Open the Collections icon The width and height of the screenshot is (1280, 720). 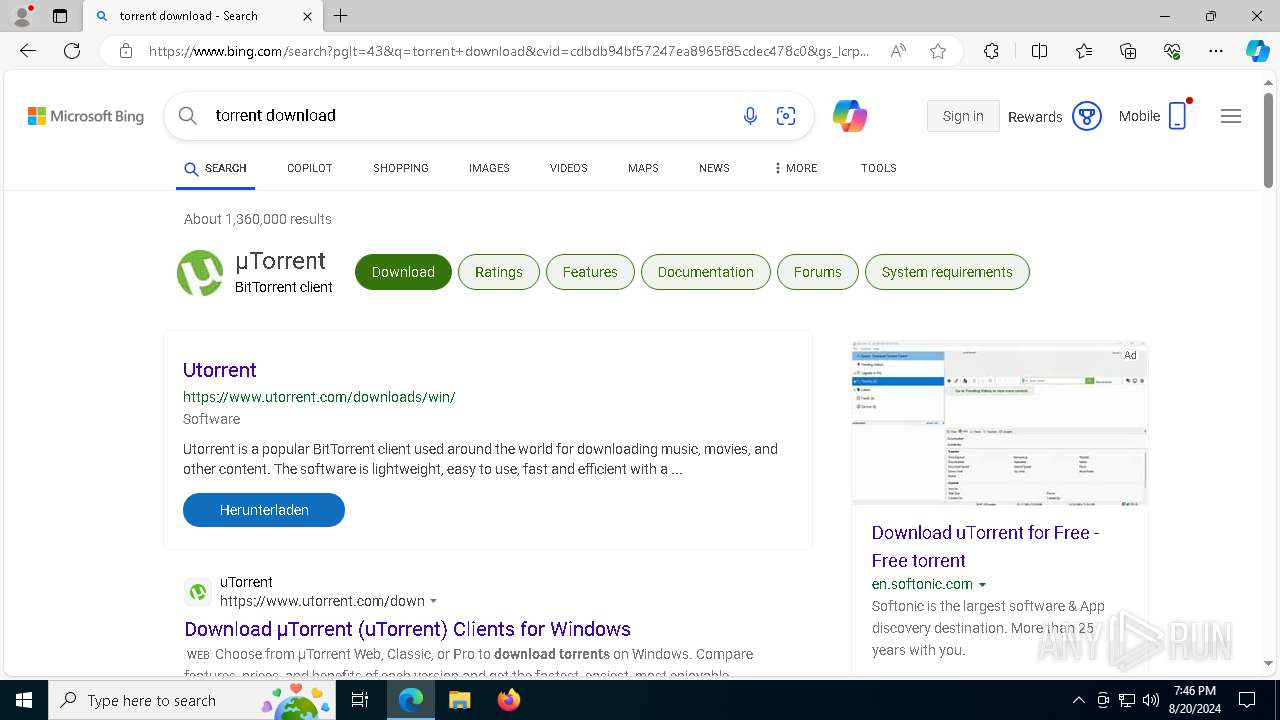coord(1128,51)
